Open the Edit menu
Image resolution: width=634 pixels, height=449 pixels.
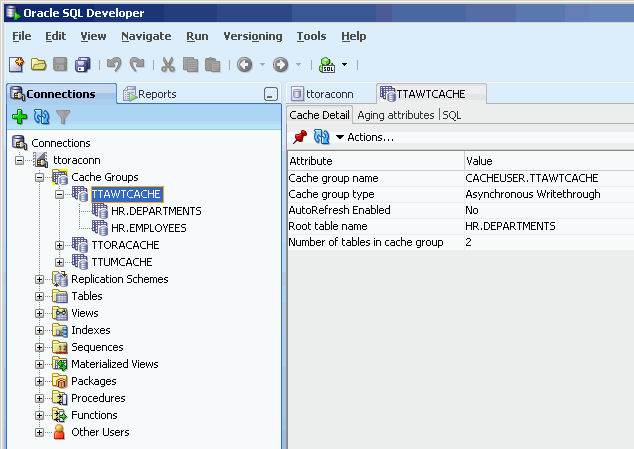[55, 36]
